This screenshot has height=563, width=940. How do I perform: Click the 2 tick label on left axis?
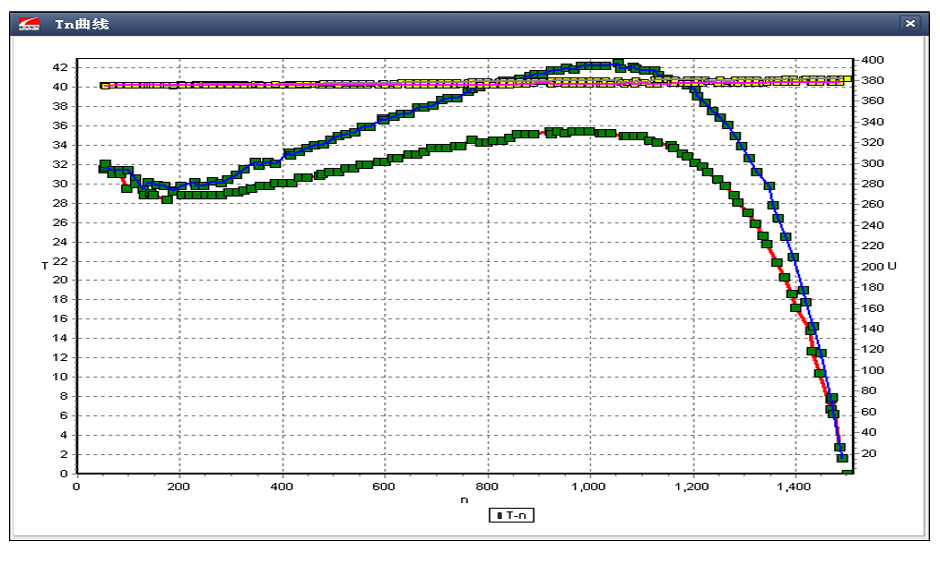(63, 454)
